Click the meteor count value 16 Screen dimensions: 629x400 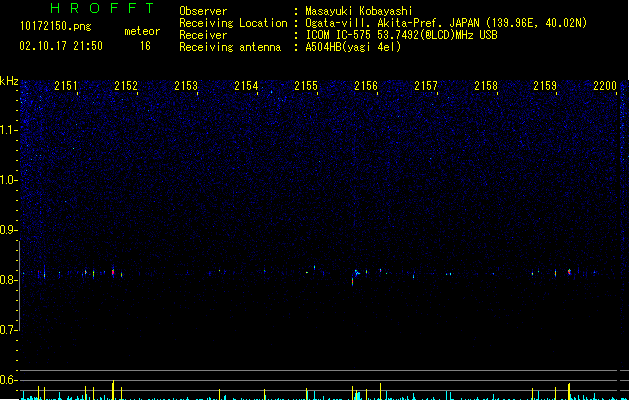145,46
